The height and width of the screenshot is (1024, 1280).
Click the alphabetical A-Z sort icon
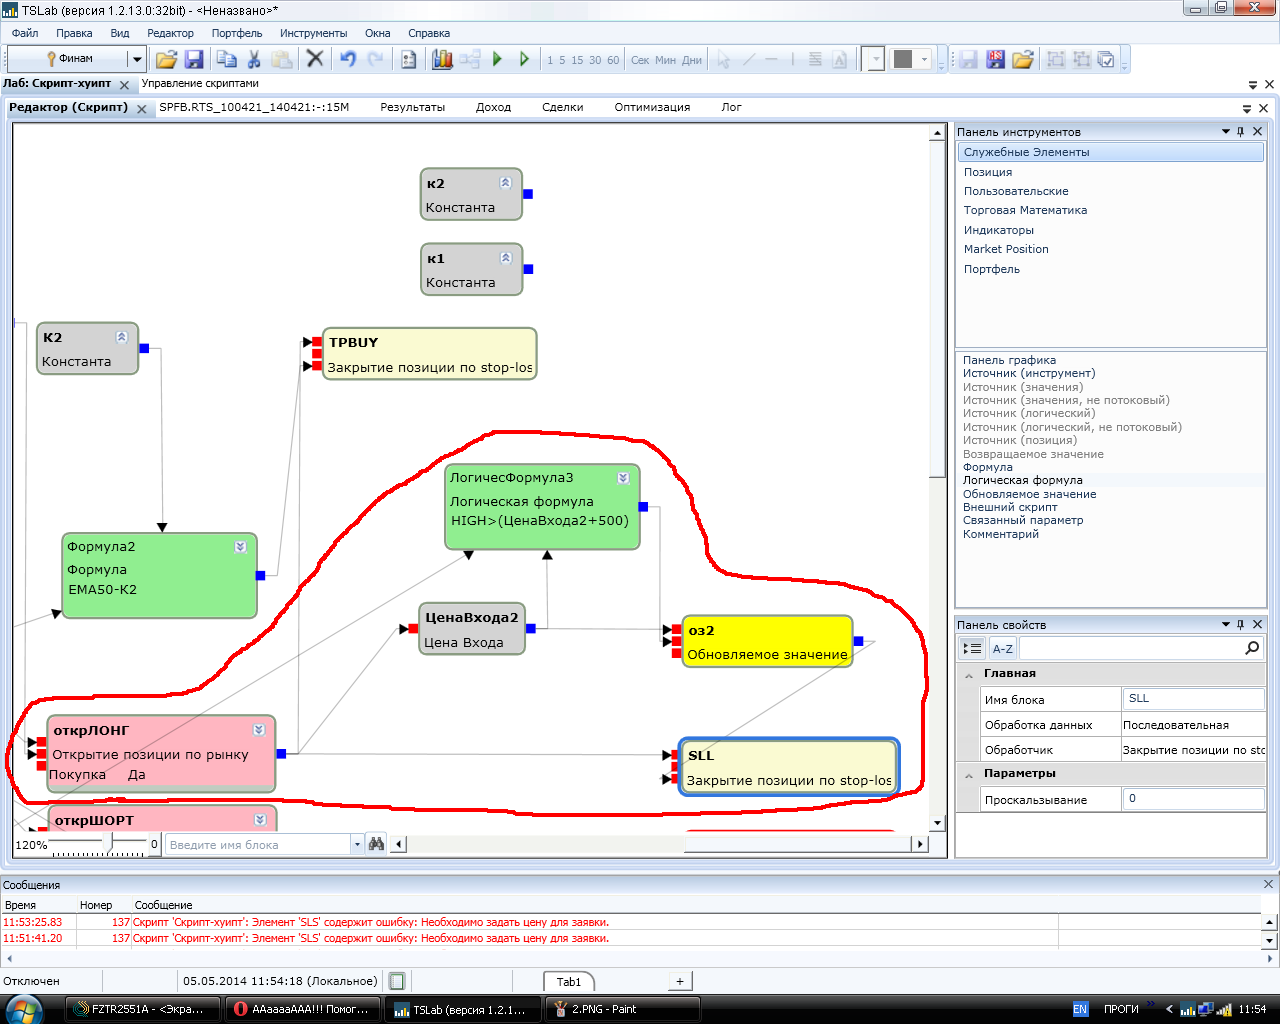pyautogui.click(x=1002, y=649)
